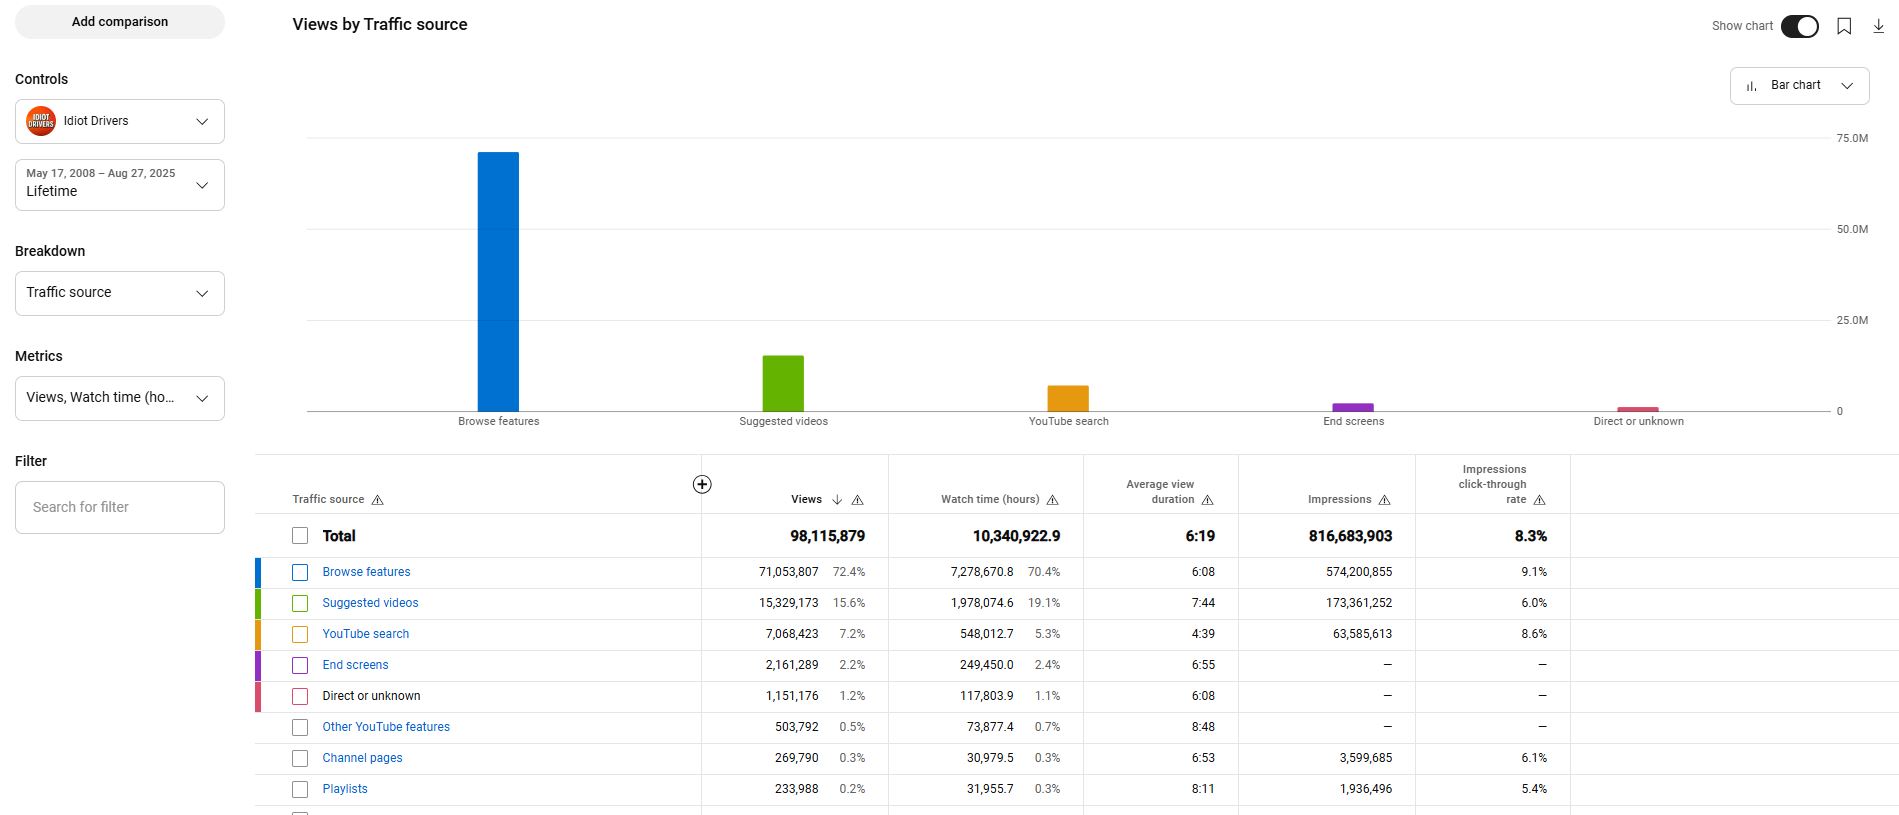This screenshot has width=1899, height=815.
Task: Click warning icon next to Impressions header
Action: (1384, 500)
